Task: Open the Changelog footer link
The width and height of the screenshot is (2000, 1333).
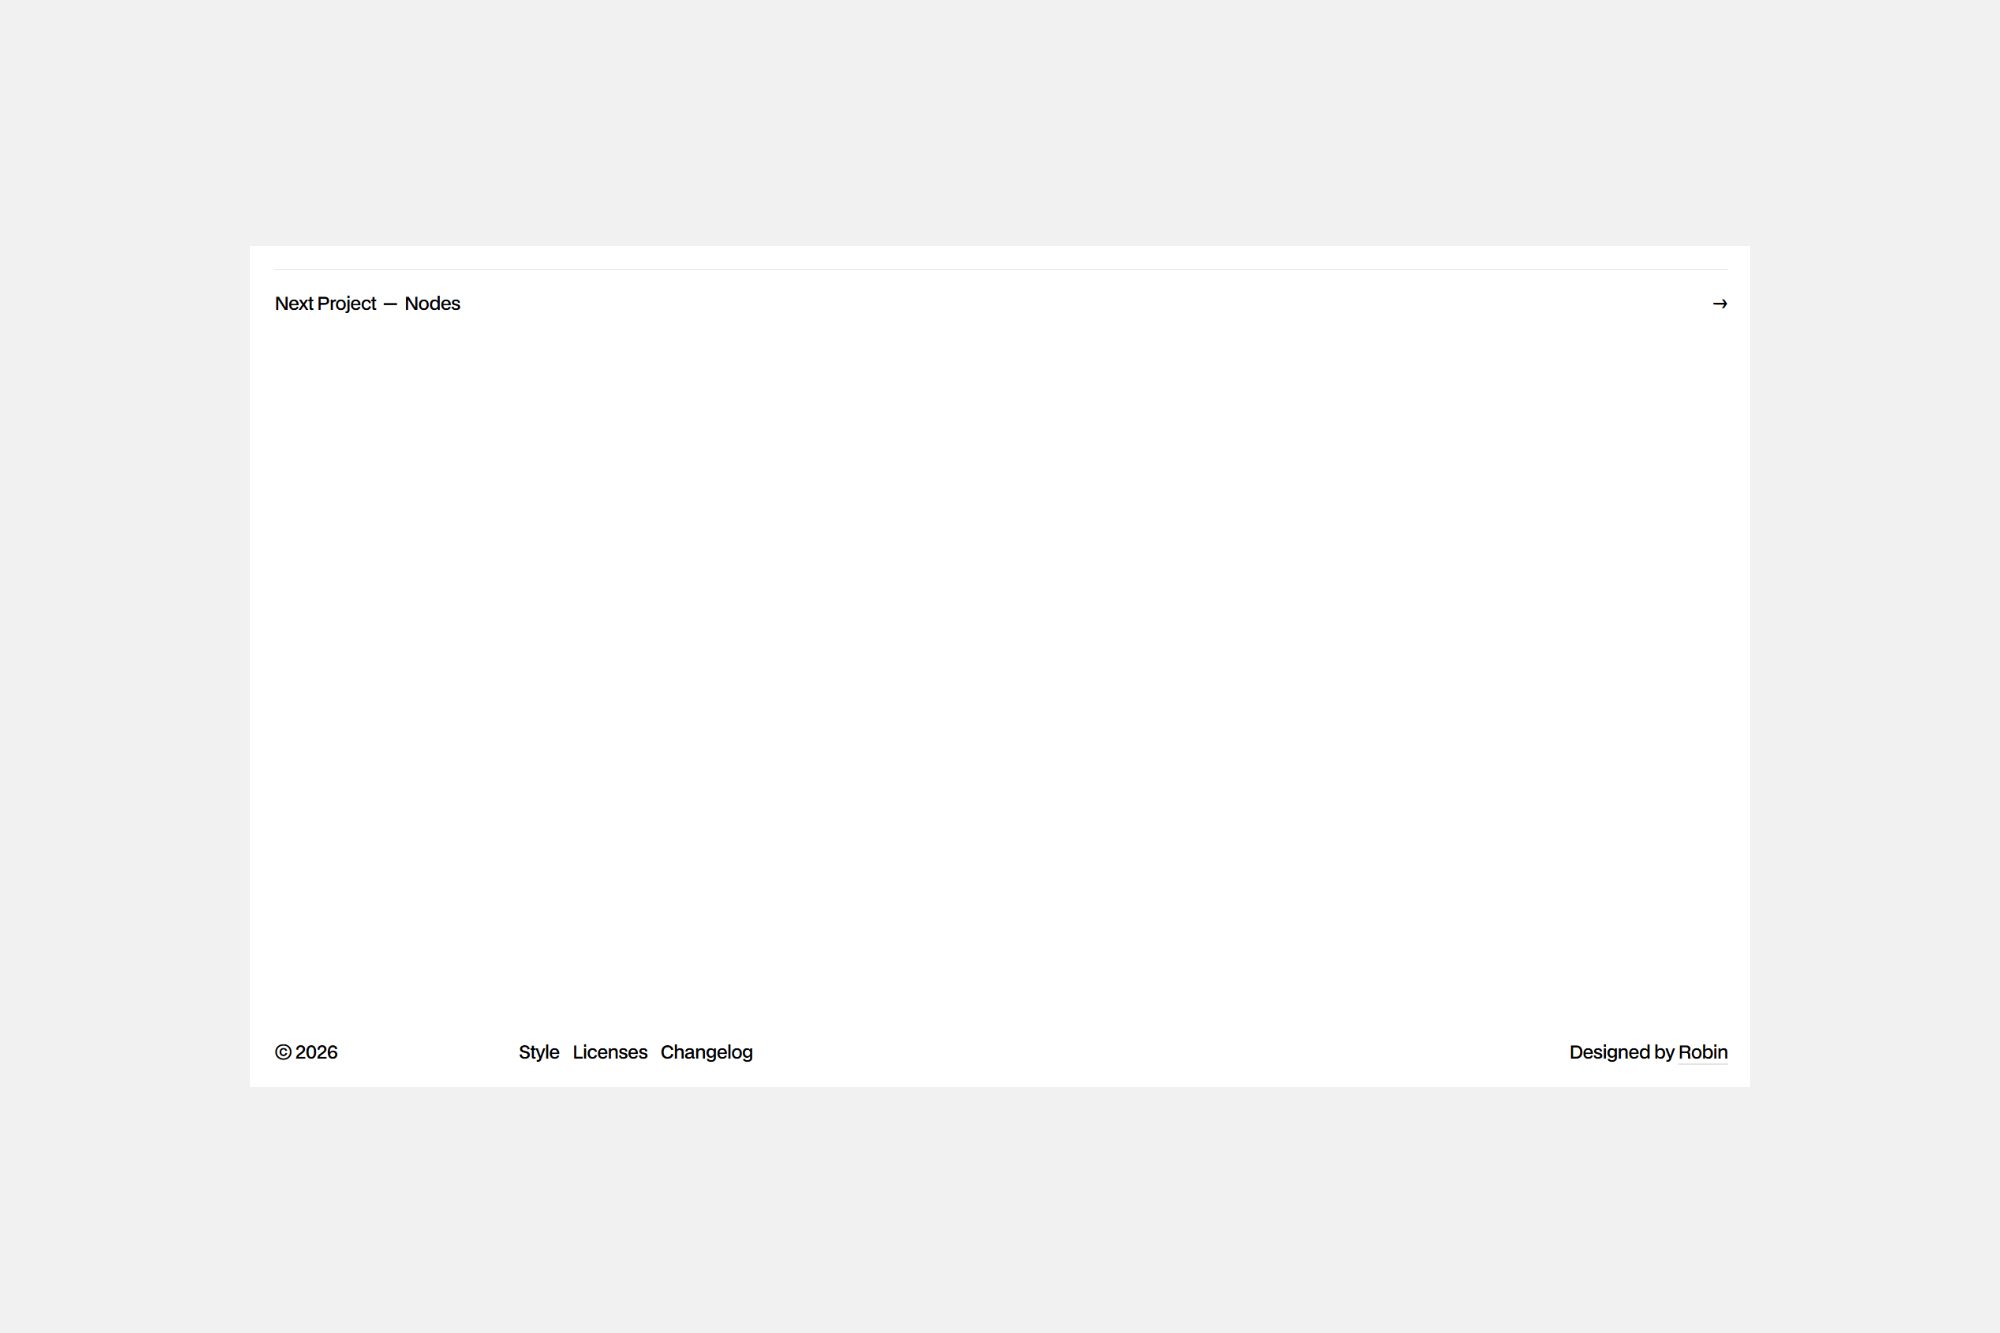Action: (706, 1052)
